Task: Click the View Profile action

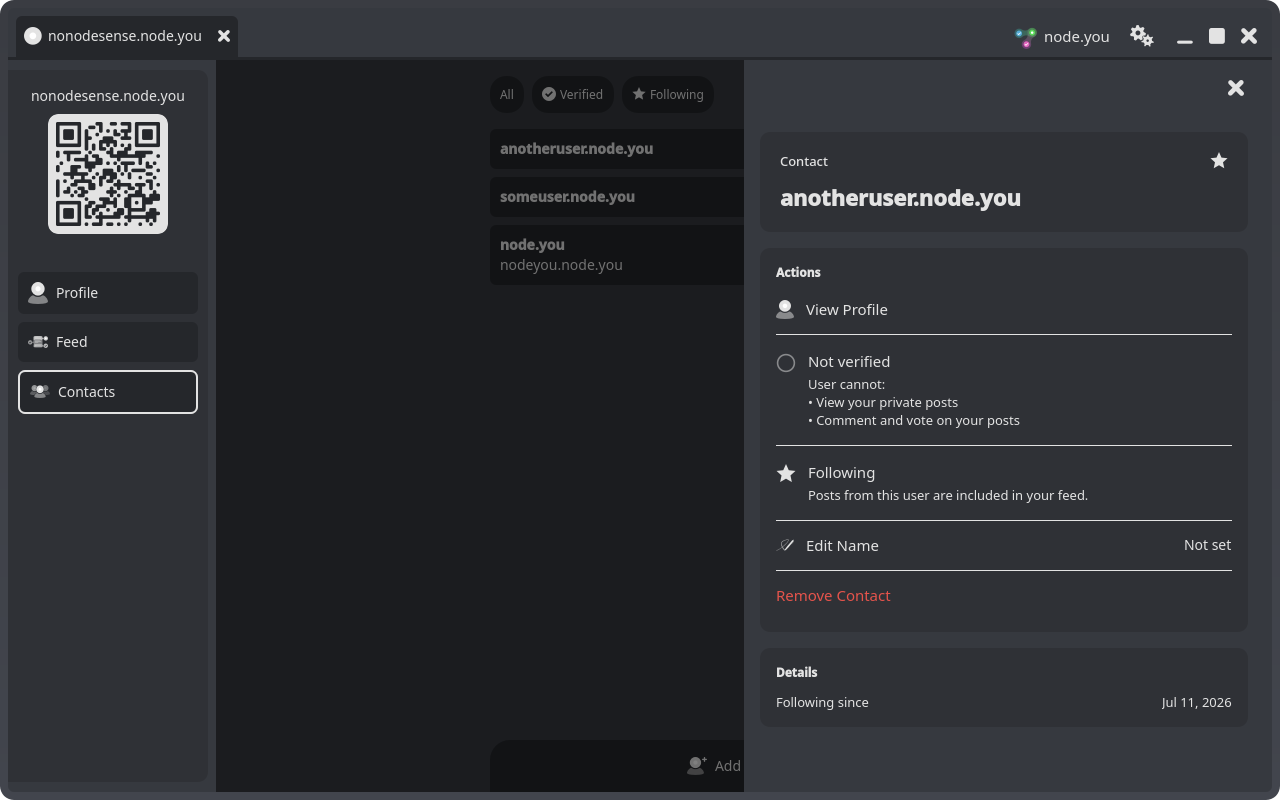Action: 1004,310
